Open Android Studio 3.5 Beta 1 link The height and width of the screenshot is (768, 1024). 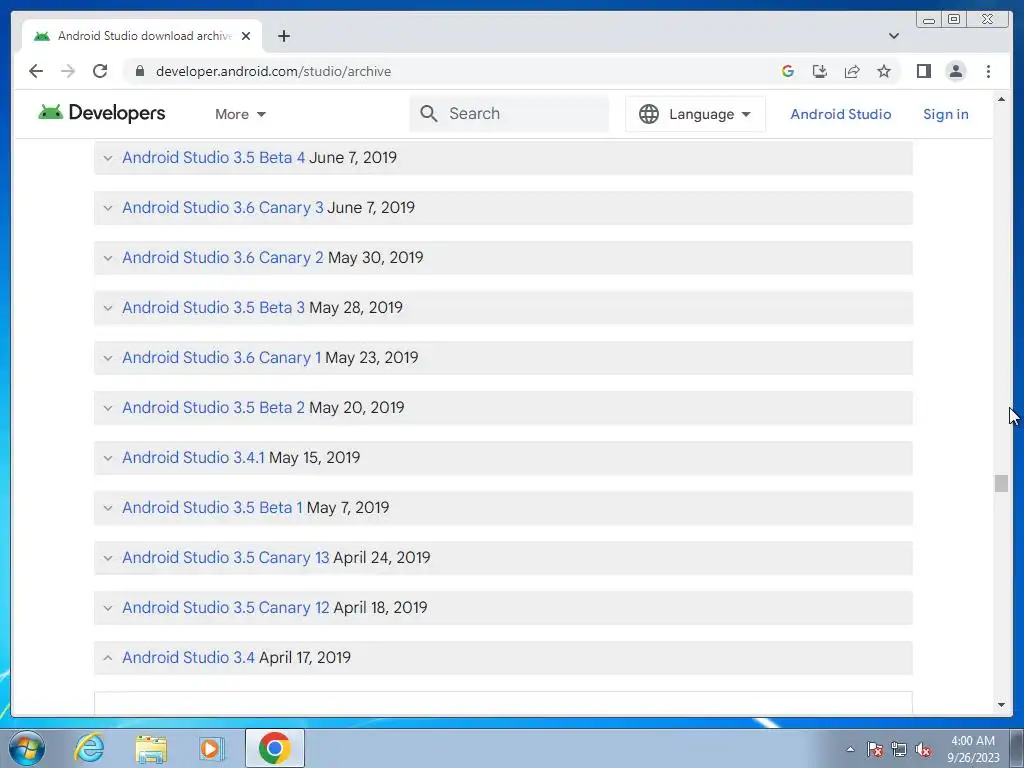pos(212,507)
